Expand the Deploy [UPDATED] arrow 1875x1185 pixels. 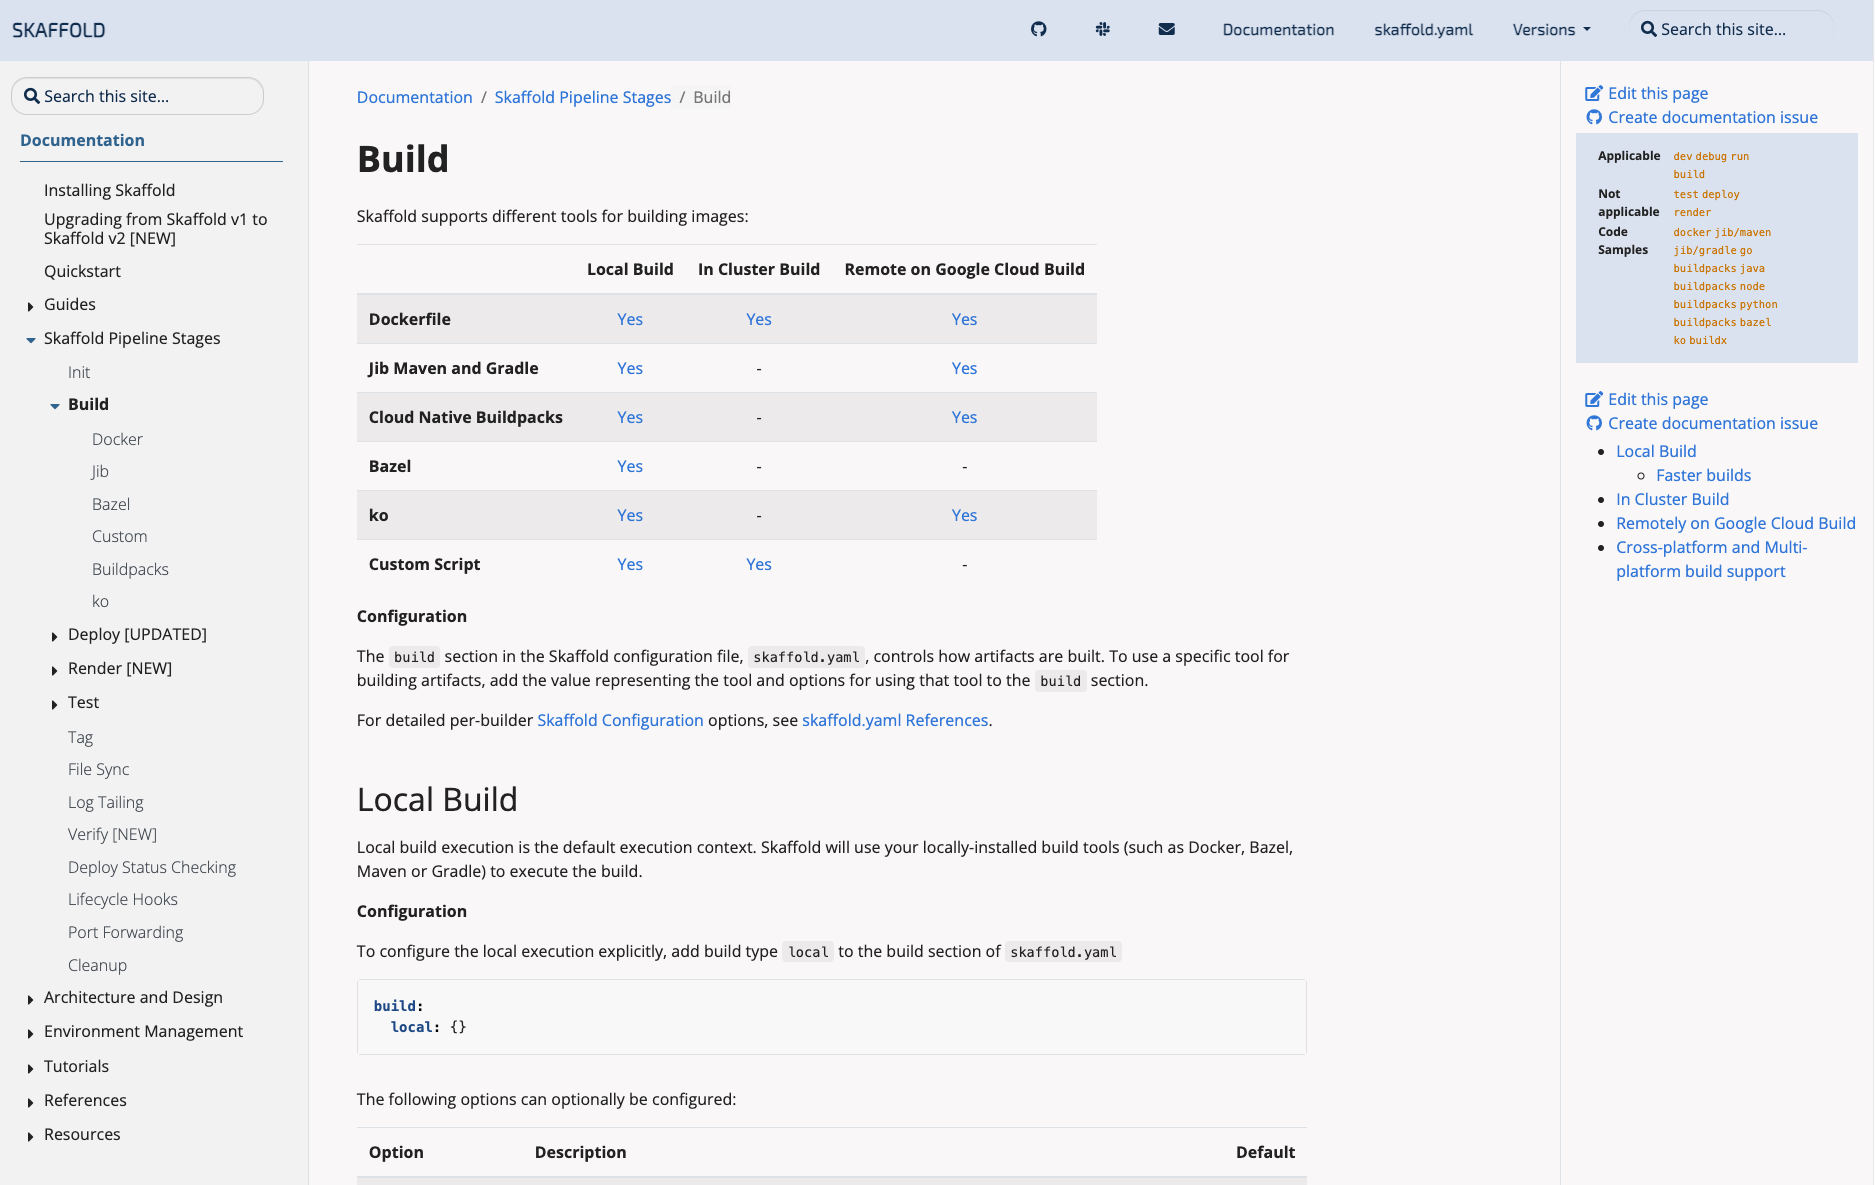click(54, 636)
